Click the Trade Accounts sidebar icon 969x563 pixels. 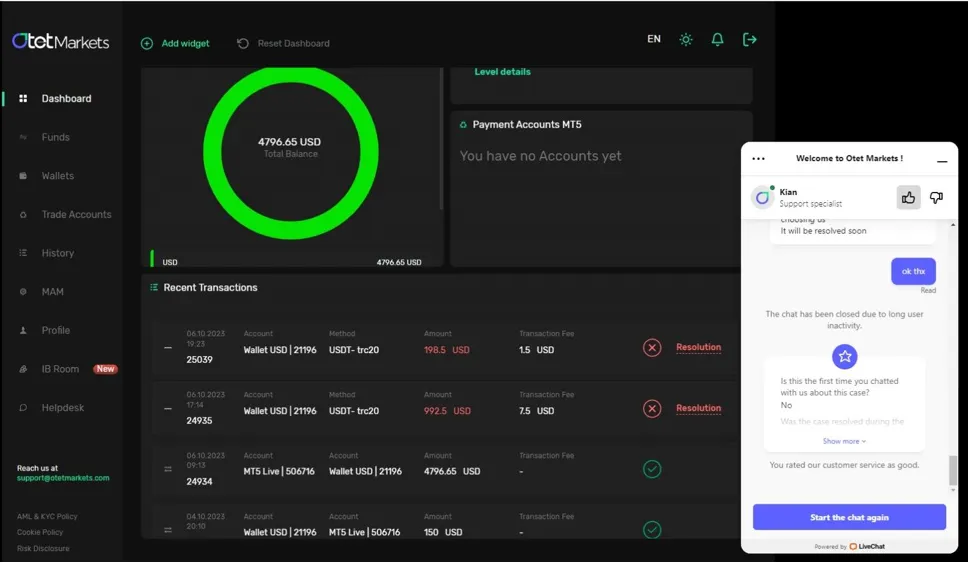tap(23, 214)
